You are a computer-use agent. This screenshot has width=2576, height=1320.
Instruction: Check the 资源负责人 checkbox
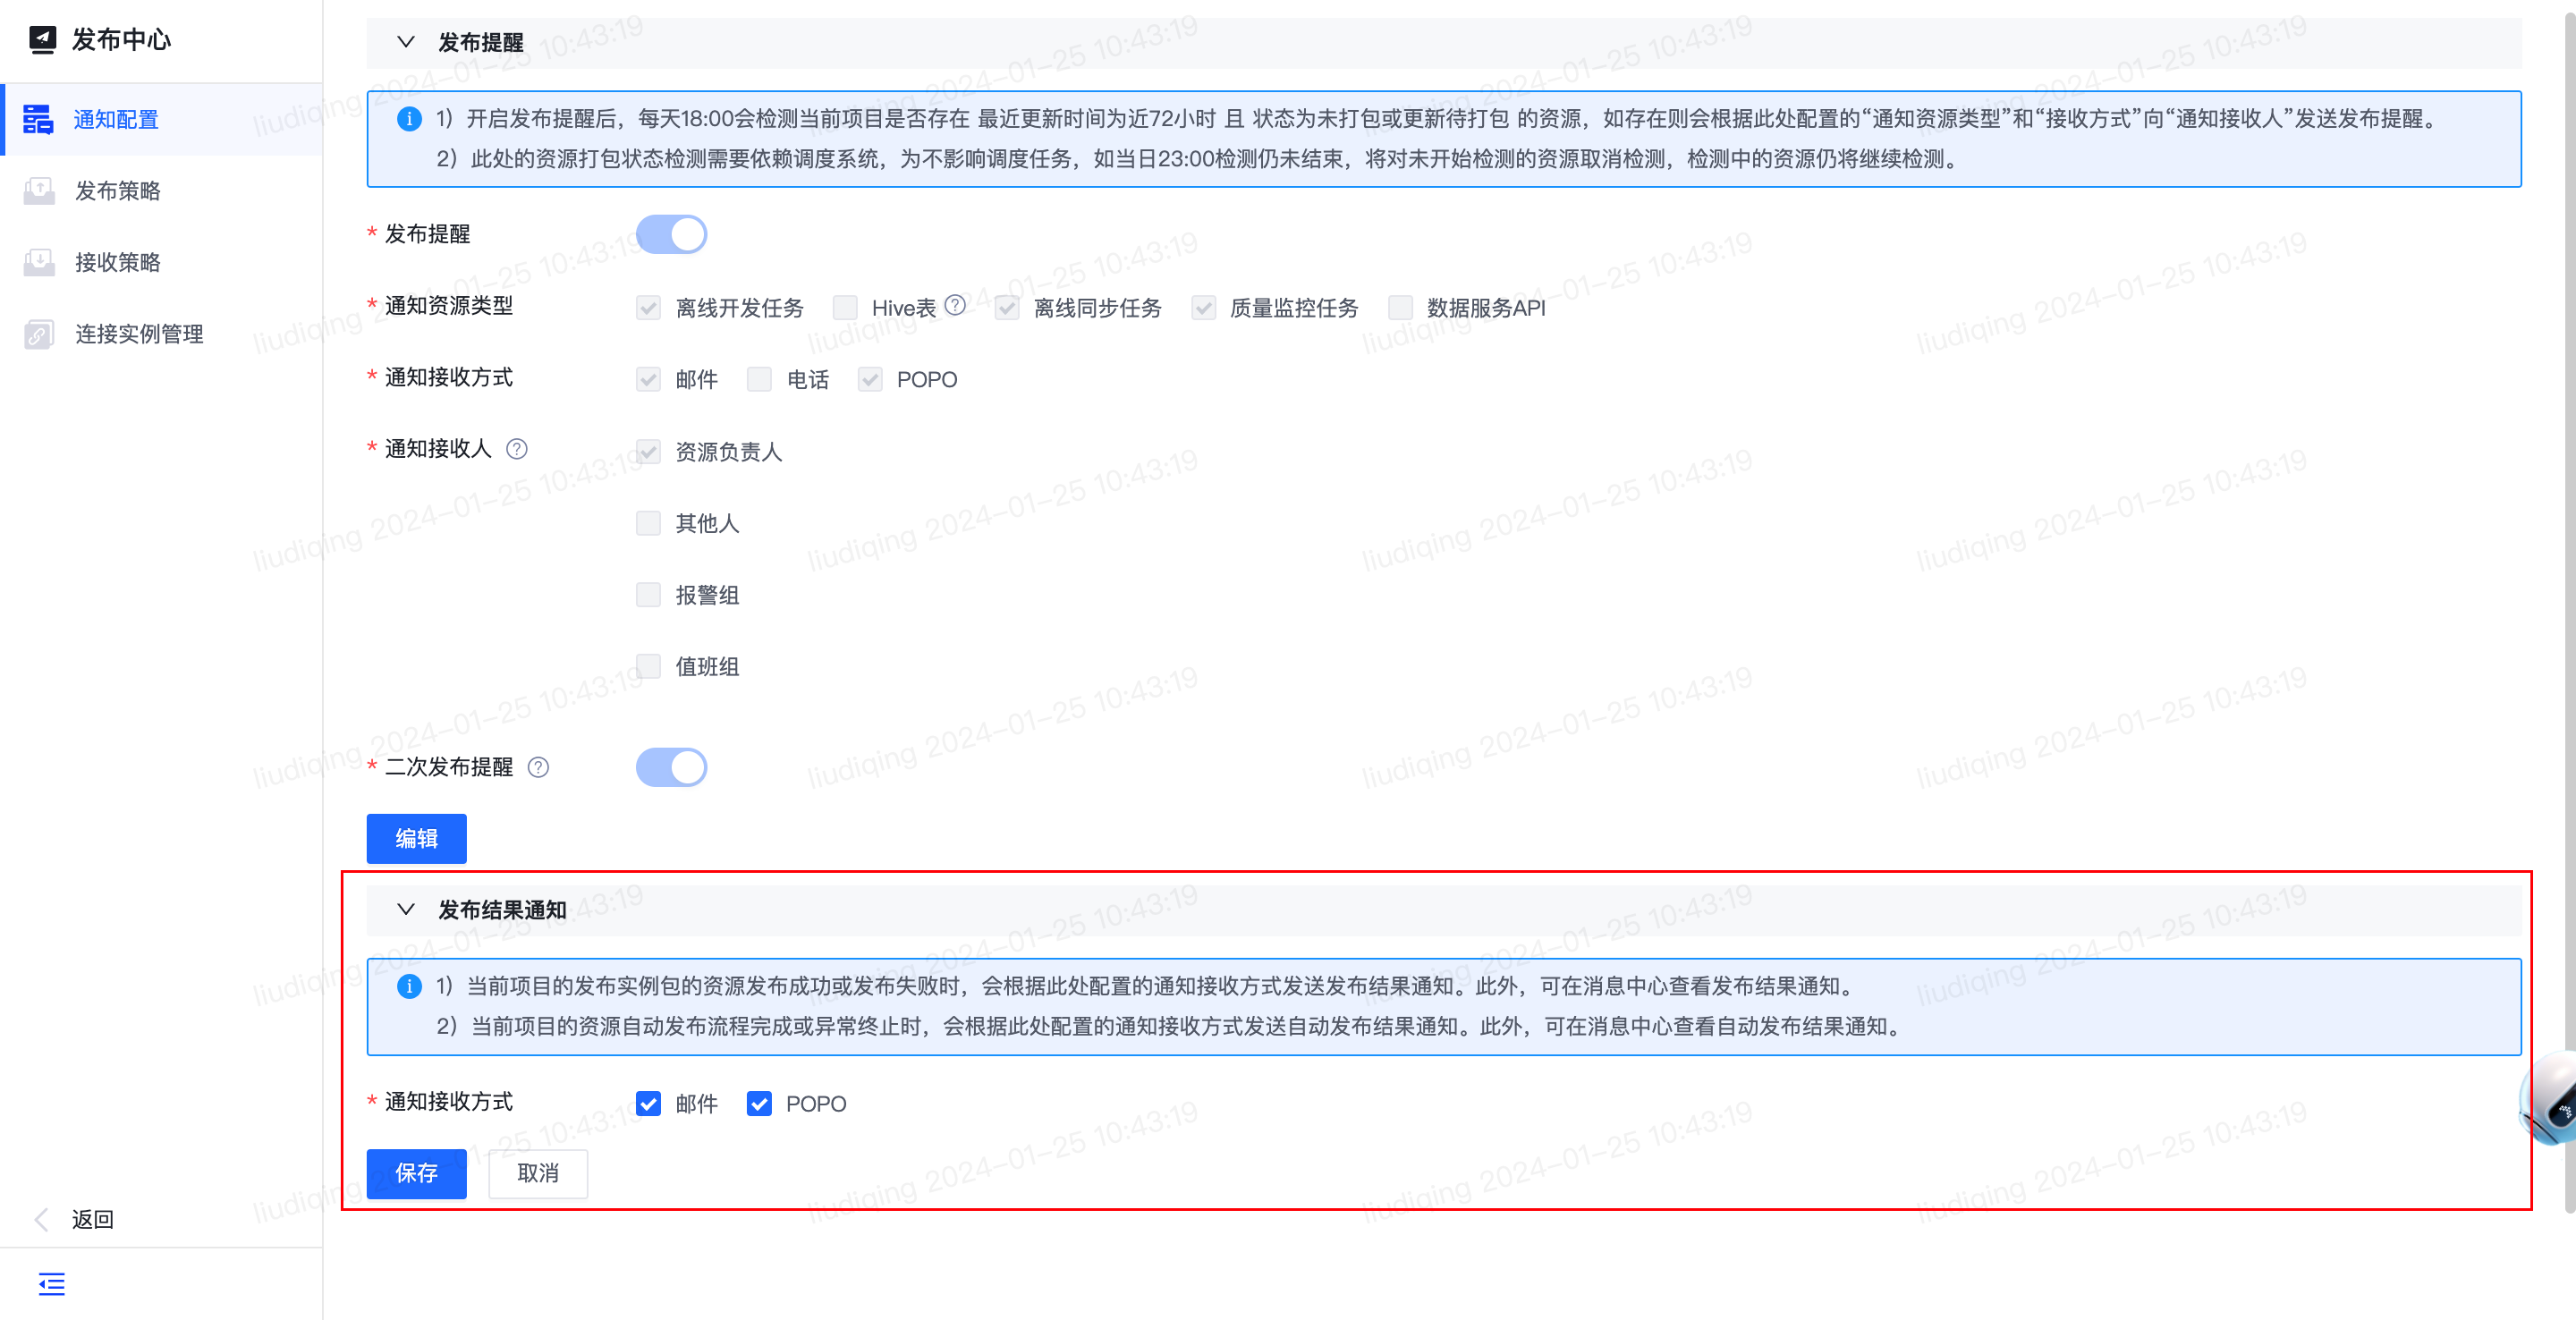648,451
